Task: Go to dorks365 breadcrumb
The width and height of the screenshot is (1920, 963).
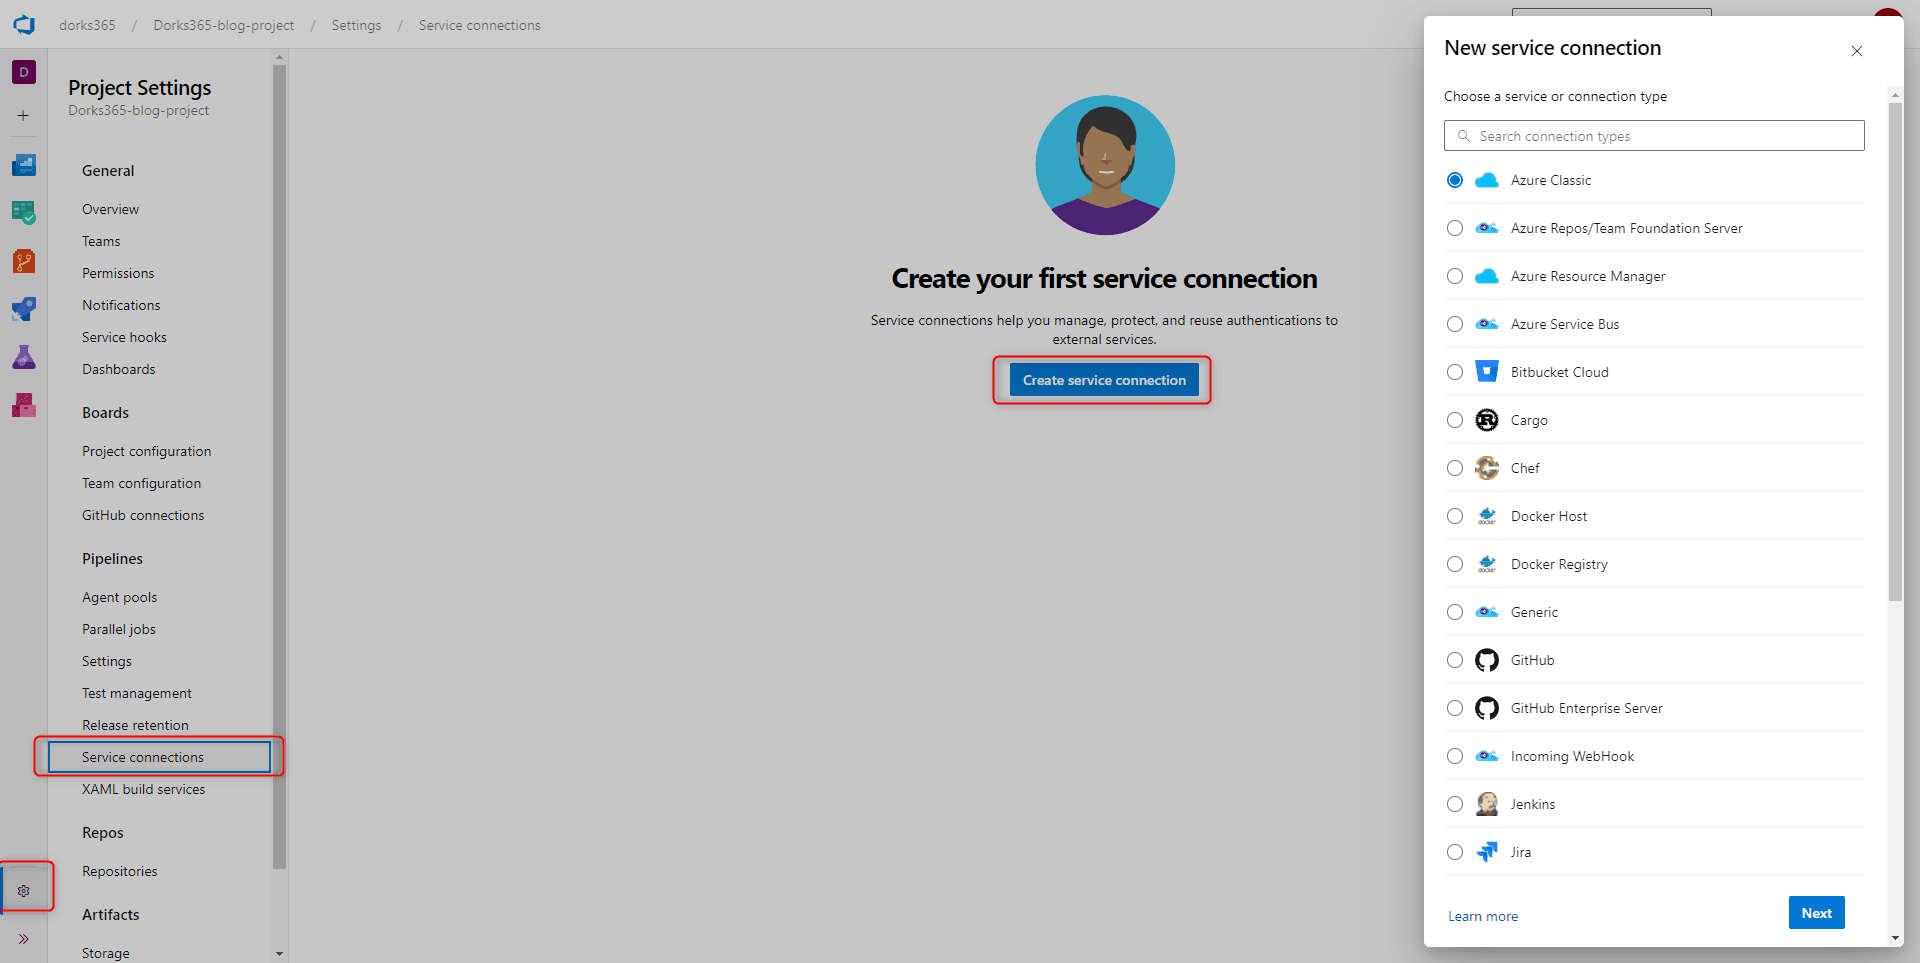Action: 87,25
